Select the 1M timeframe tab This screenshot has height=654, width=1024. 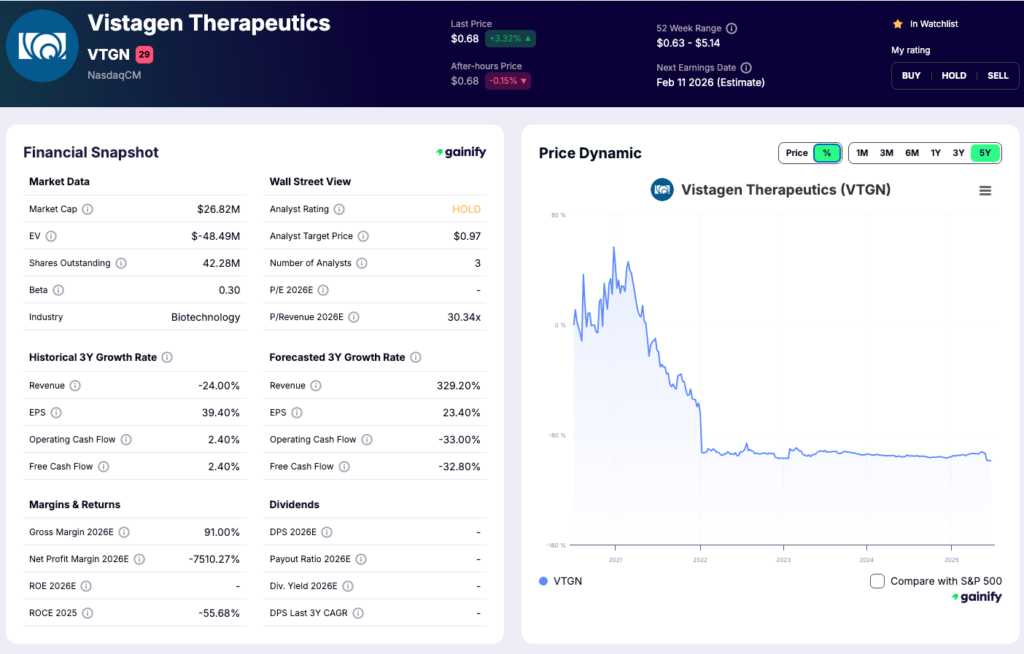click(862, 152)
